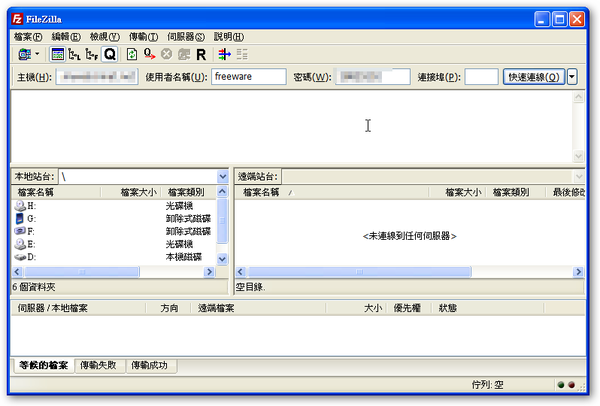Open the 伺服器(S) menu
Screen dimensions: 600x406
[x=186, y=37]
